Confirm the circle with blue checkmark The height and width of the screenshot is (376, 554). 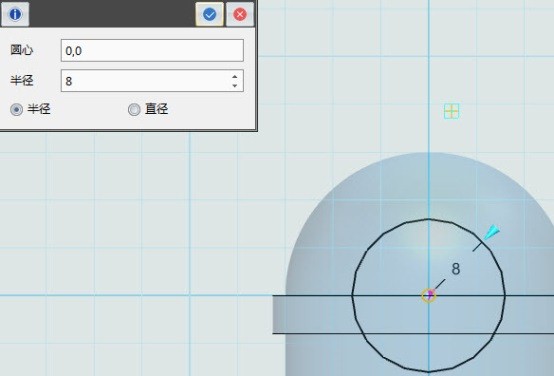pos(210,14)
